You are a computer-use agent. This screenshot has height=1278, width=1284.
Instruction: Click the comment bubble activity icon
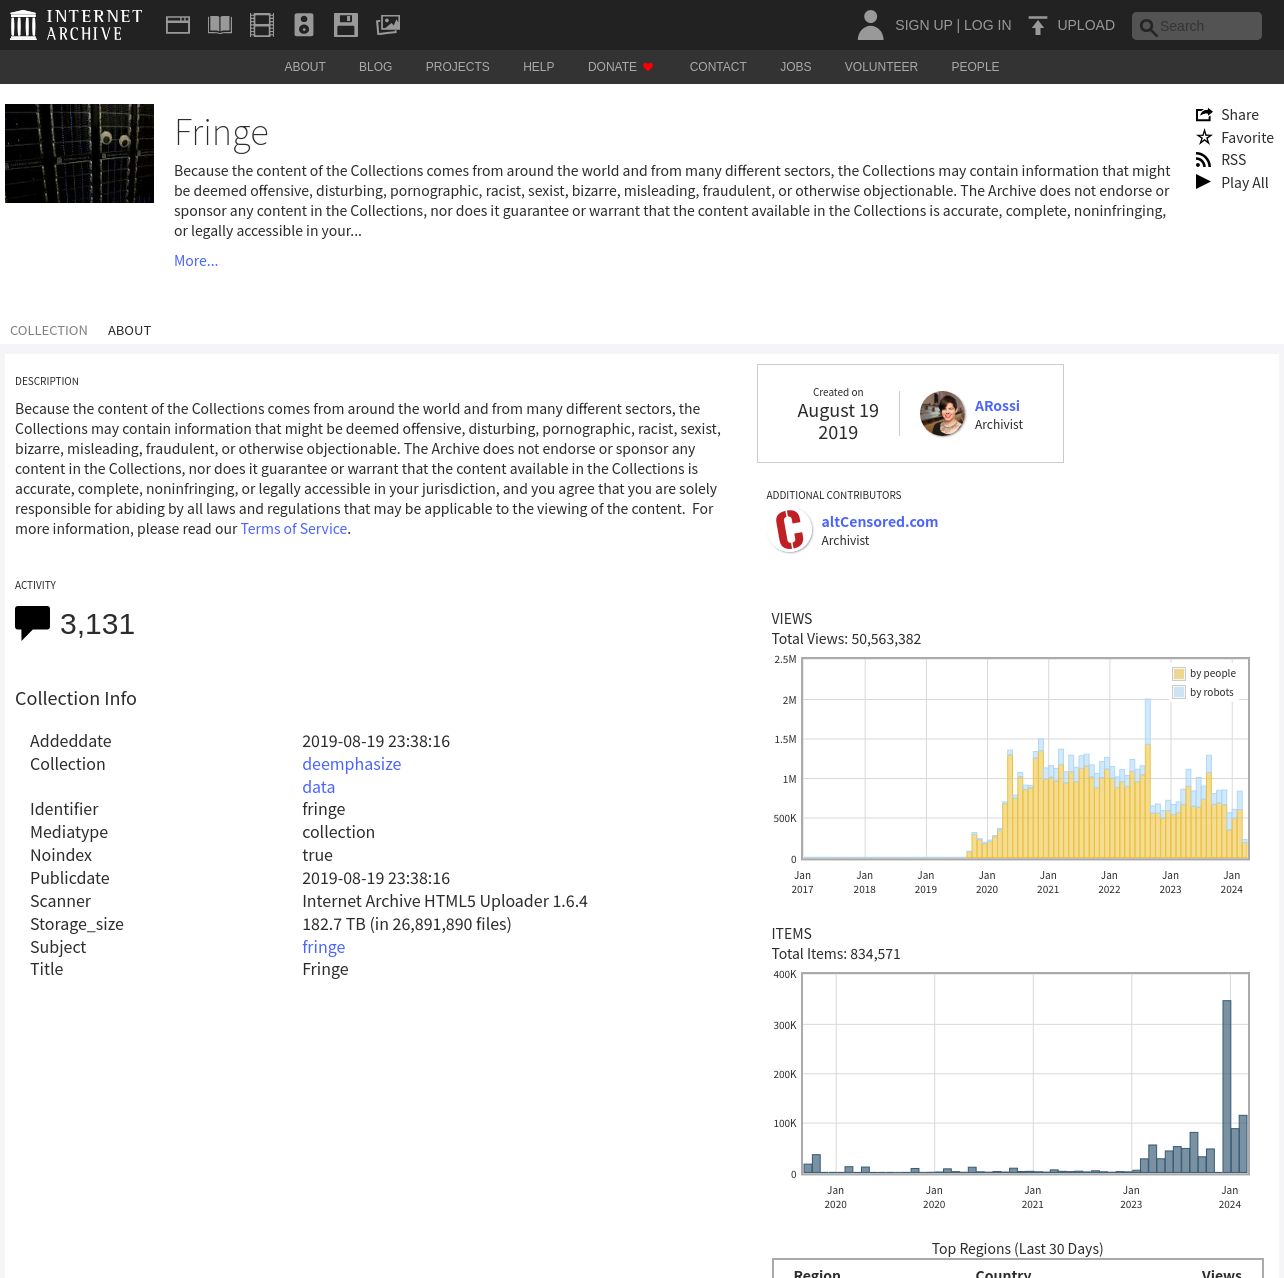(32, 623)
